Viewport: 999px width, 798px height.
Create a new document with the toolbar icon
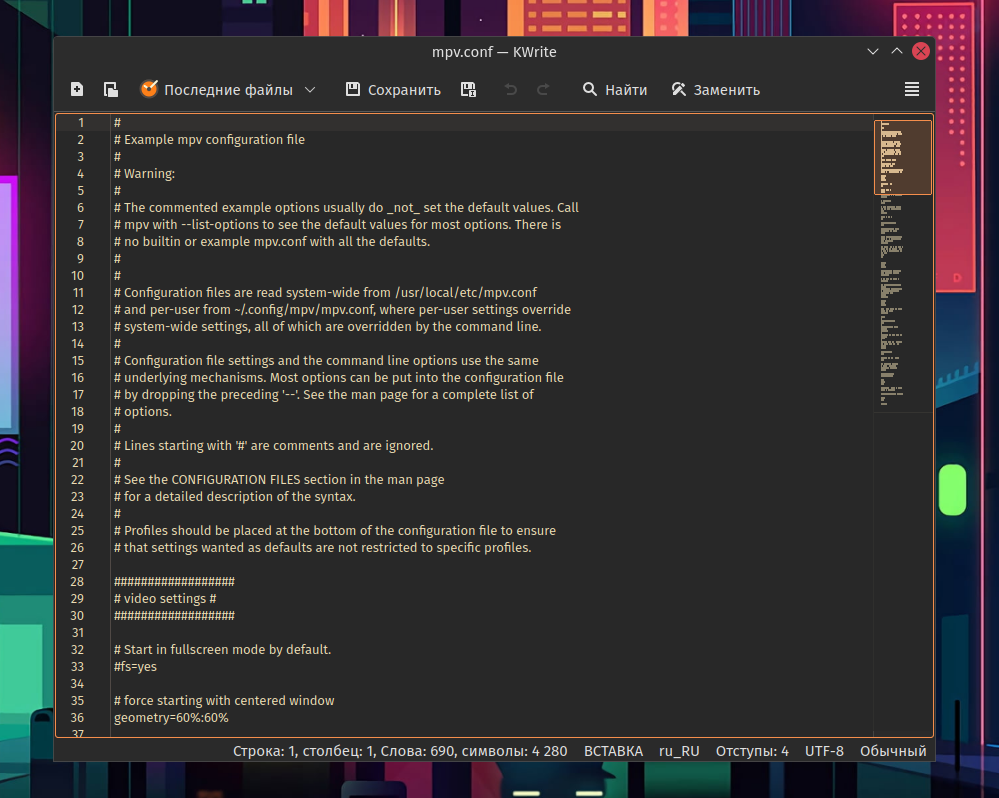click(x=76, y=90)
